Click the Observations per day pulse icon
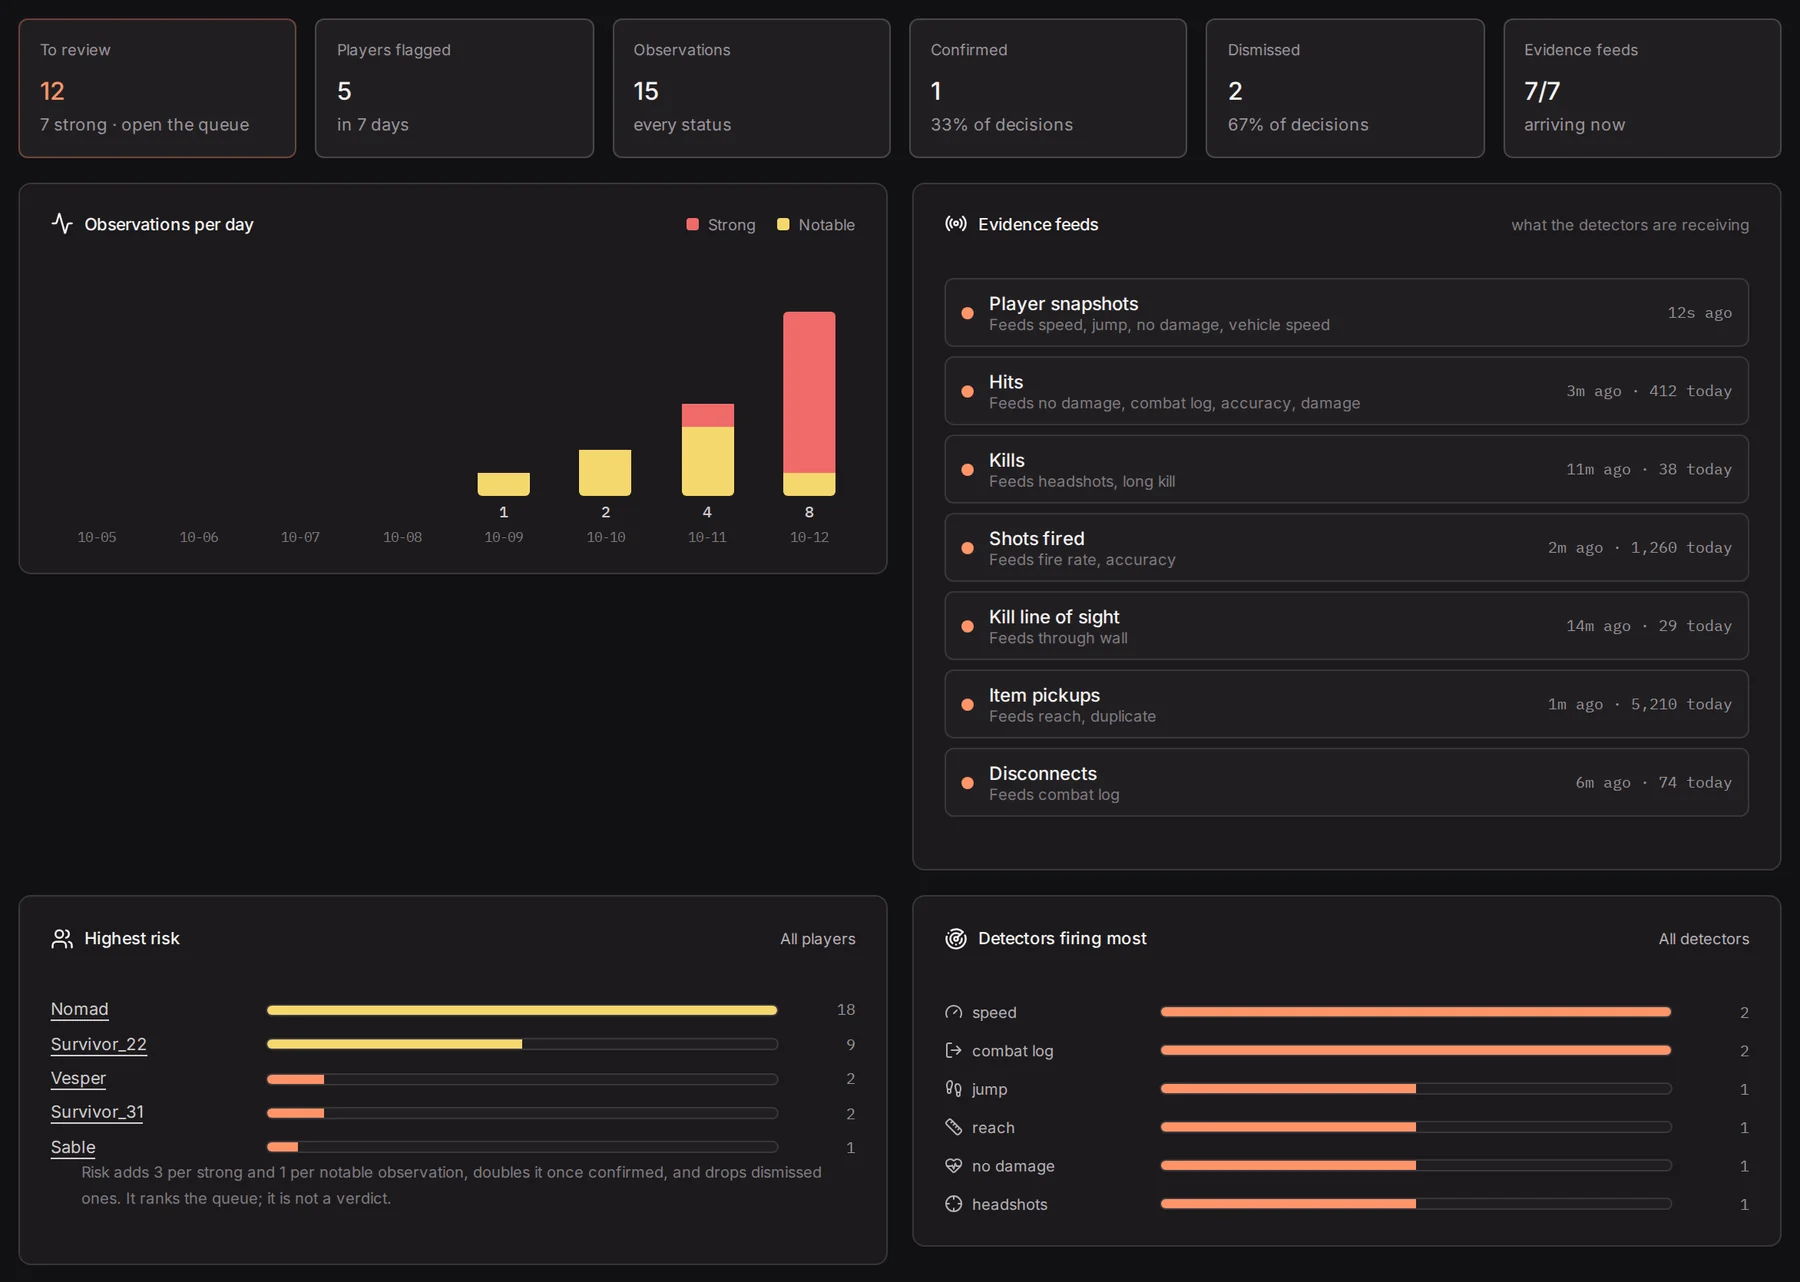The width and height of the screenshot is (1800, 1282). (62, 223)
